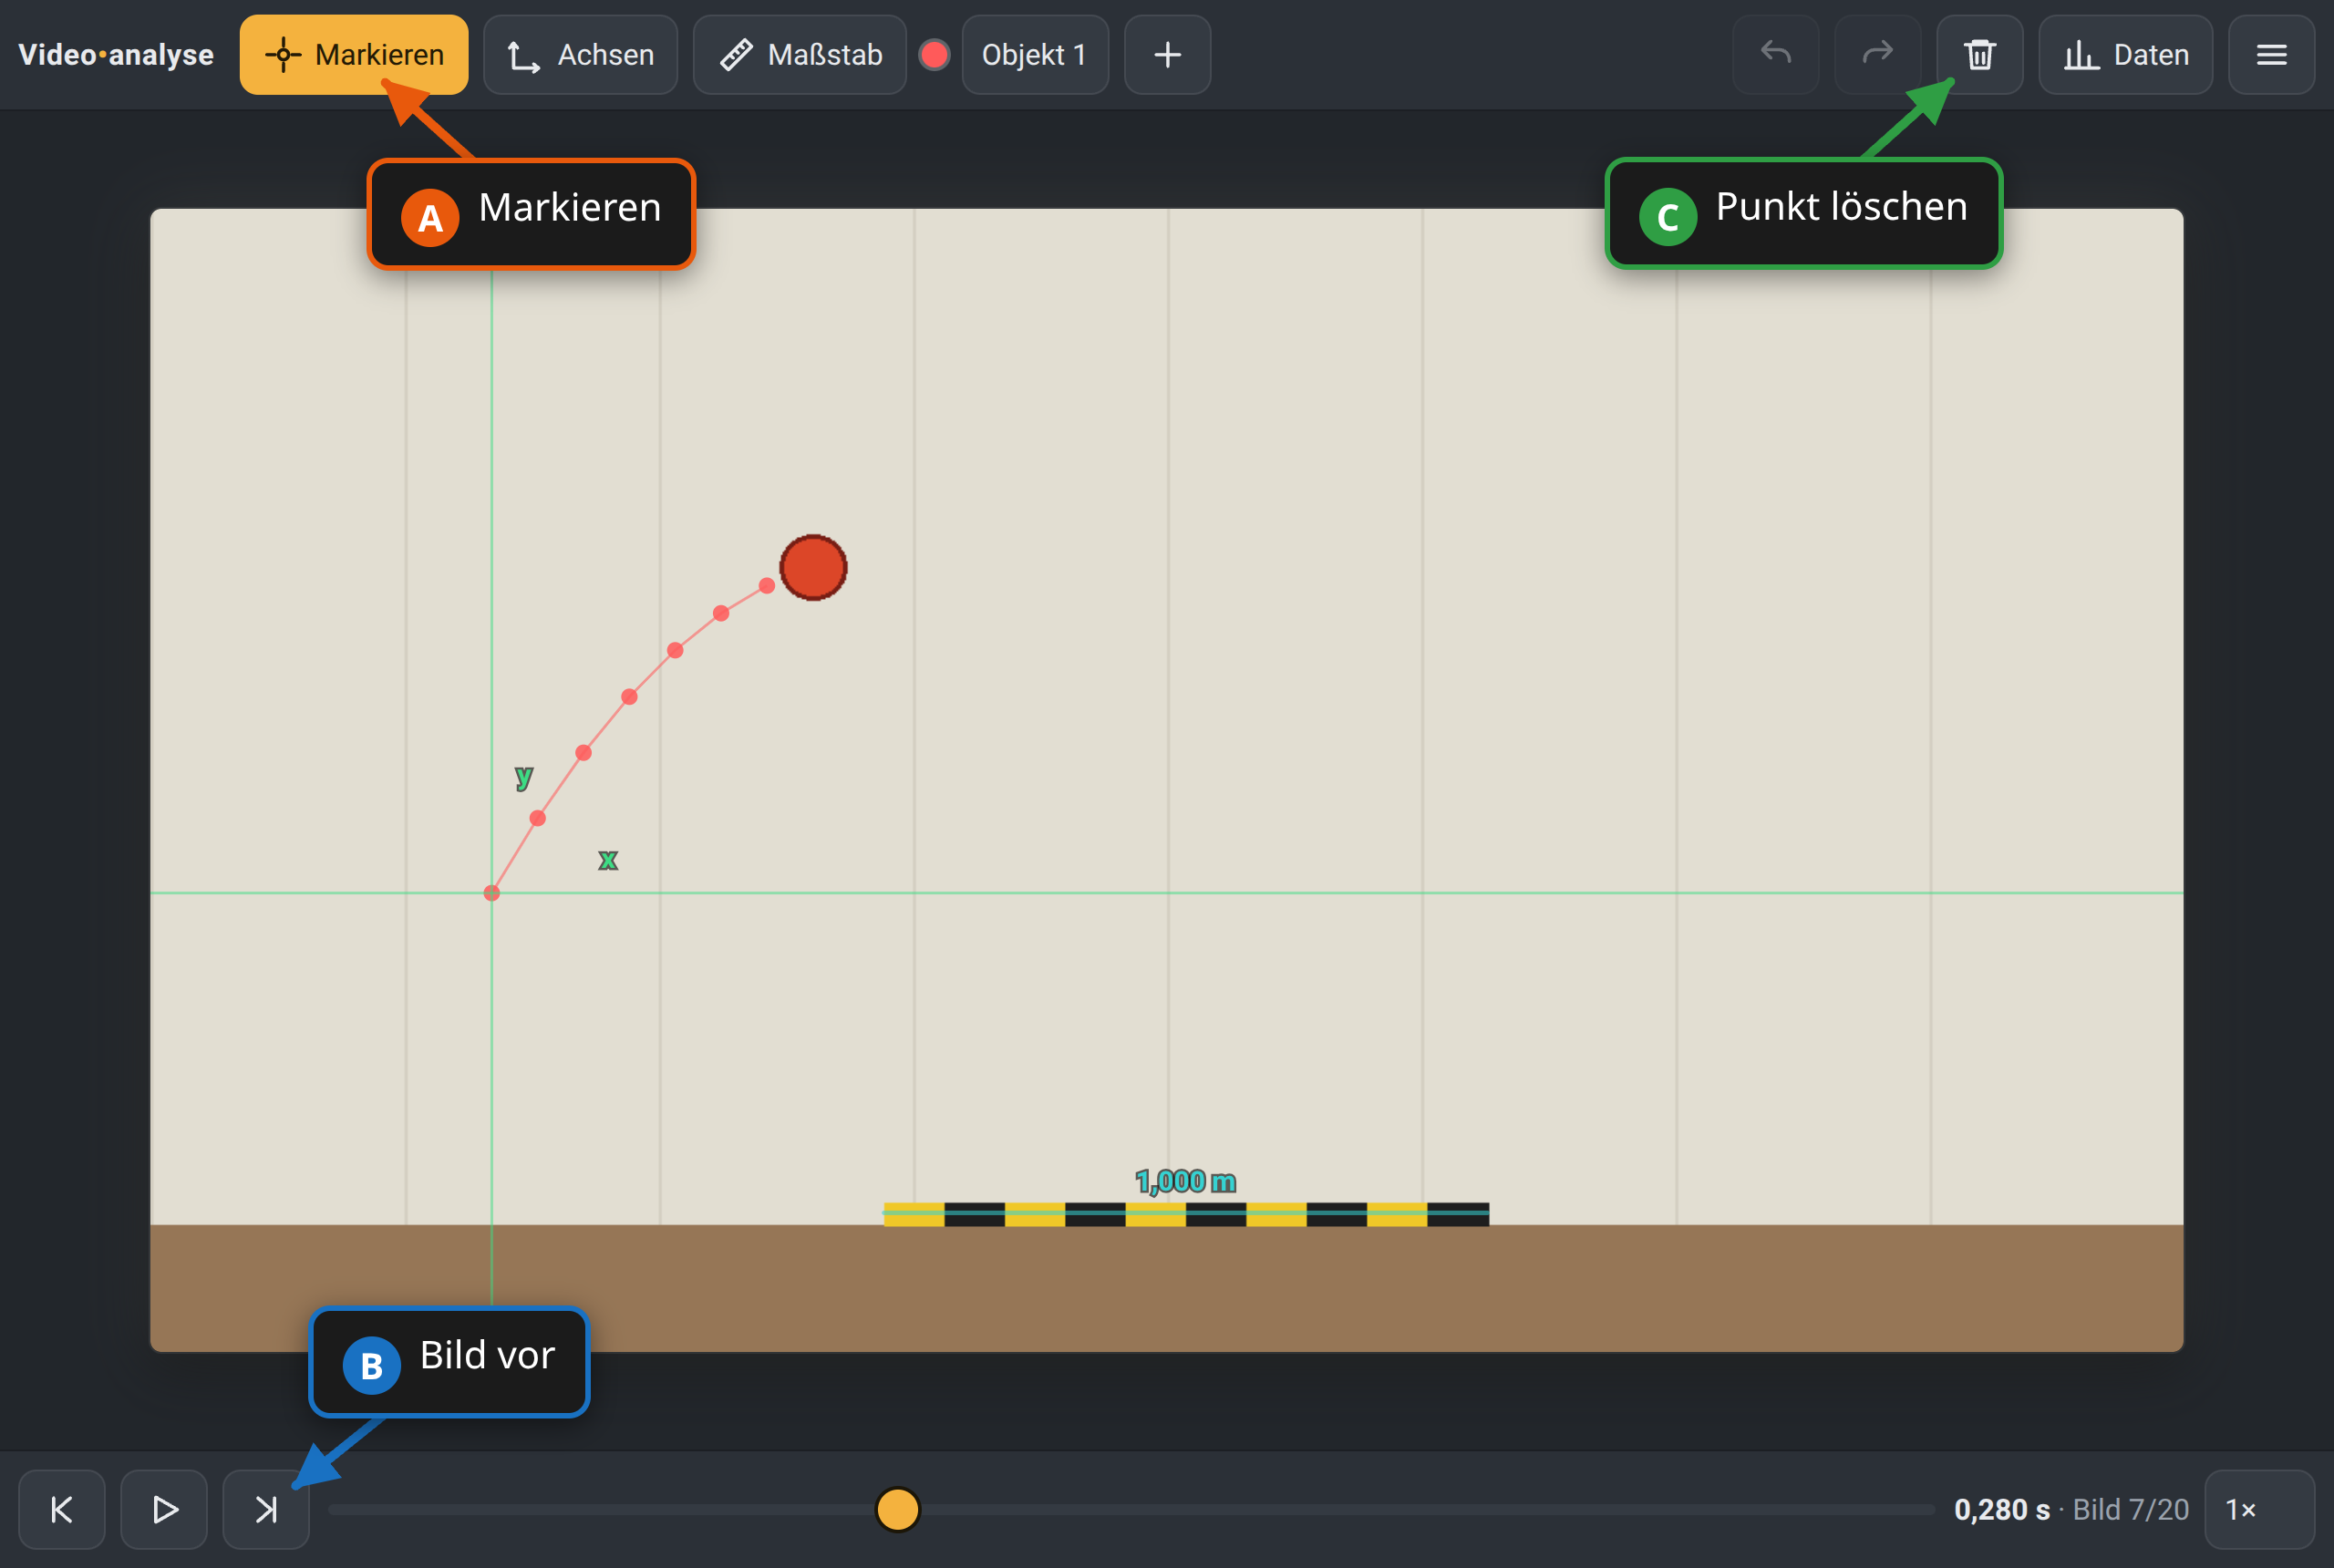2334x1568 pixels.
Task: Redo the last undone action
Action: point(1877,55)
